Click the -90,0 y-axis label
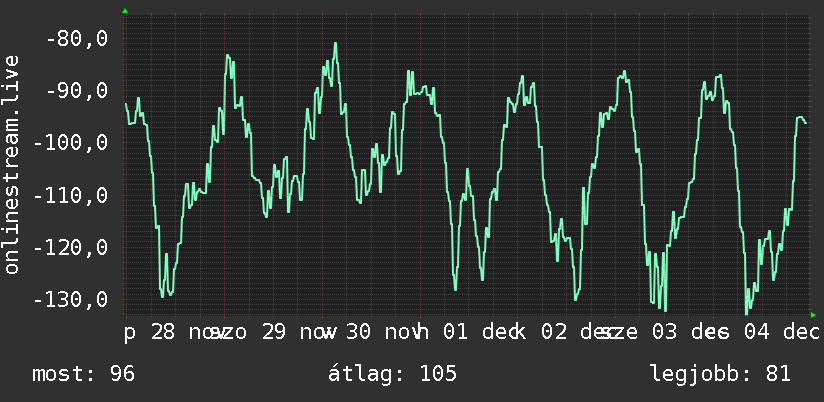Viewport: 824px width, 402px height. [x=77, y=90]
